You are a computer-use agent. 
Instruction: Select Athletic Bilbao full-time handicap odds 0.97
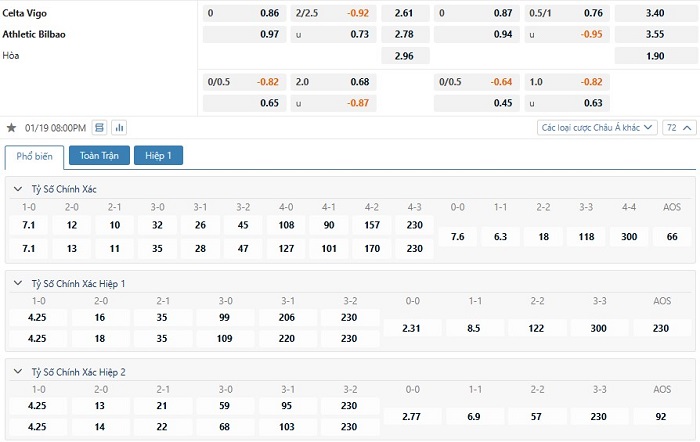pyautogui.click(x=245, y=34)
